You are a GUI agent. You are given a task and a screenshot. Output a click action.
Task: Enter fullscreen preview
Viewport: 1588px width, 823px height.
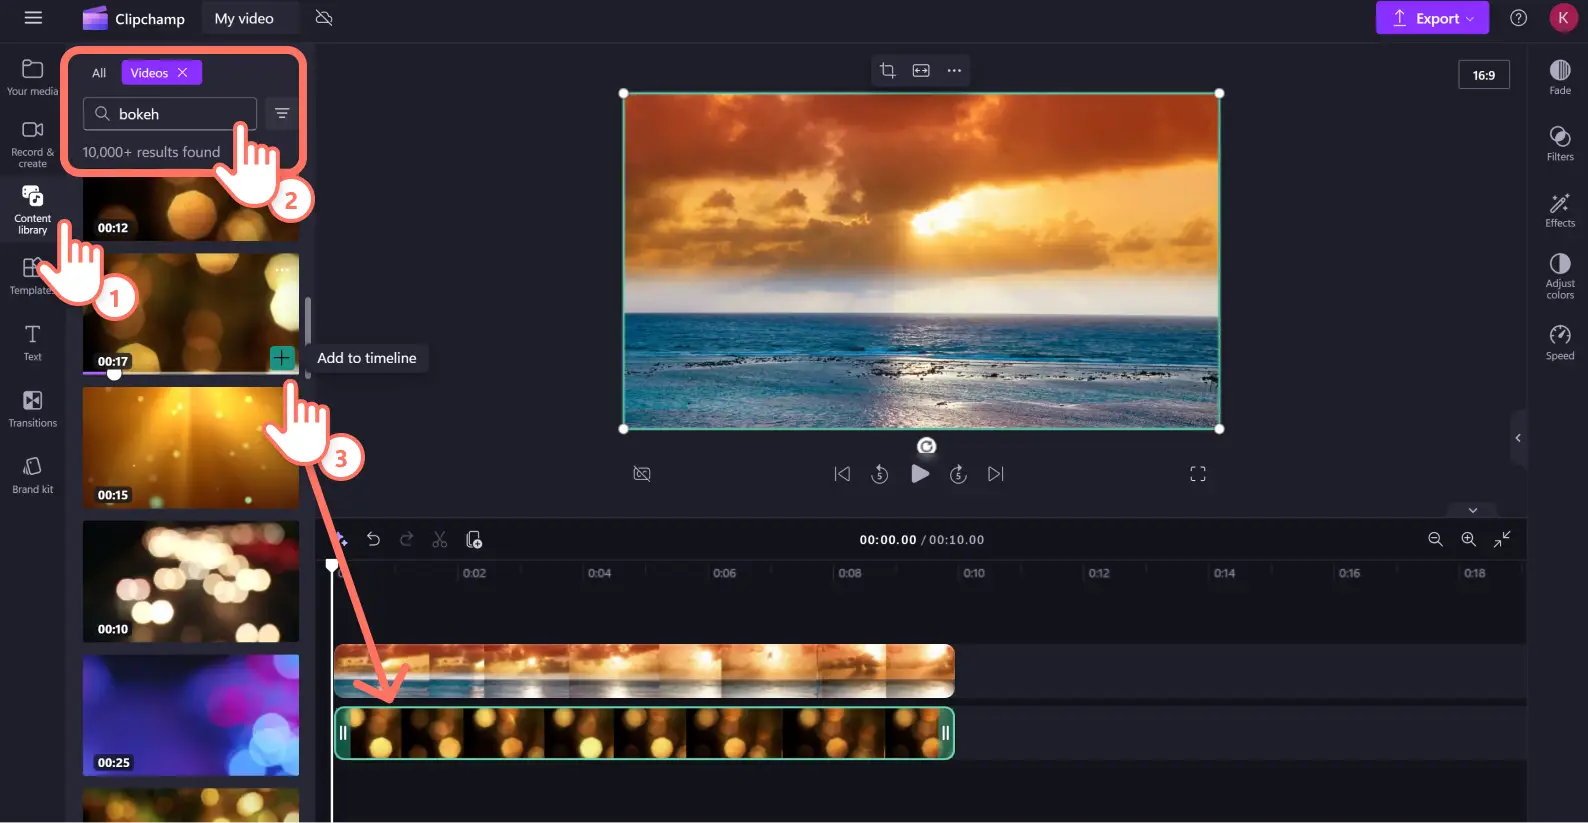[1198, 474]
